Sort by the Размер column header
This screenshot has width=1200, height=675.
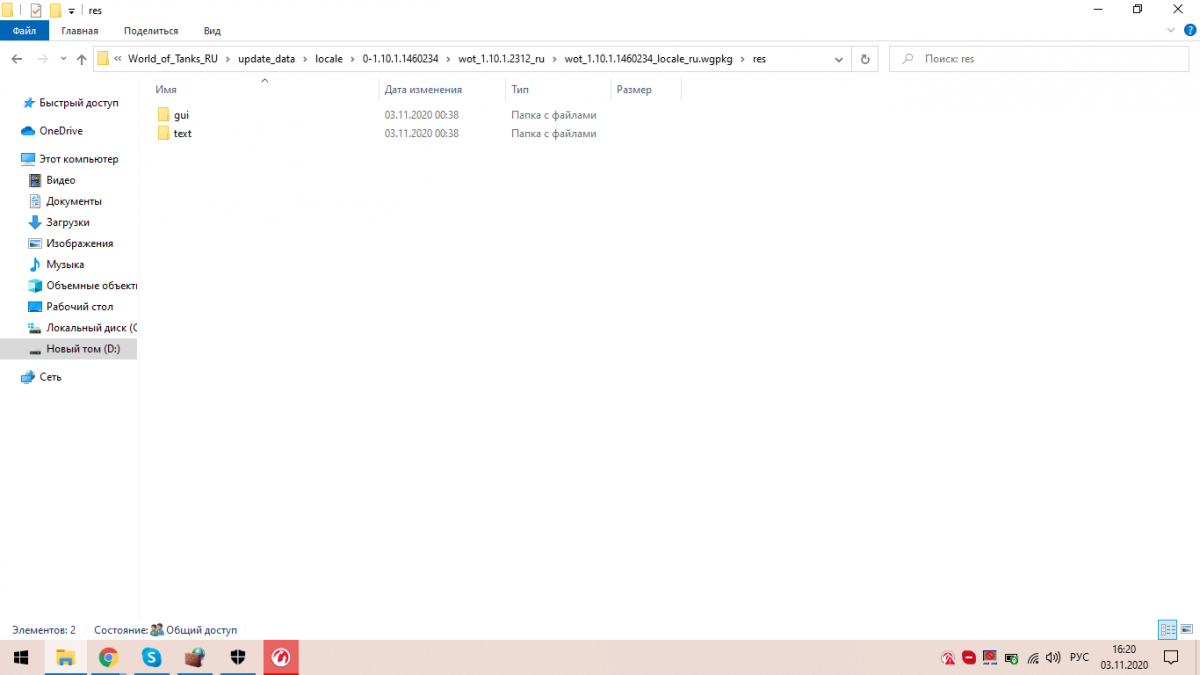click(x=634, y=90)
